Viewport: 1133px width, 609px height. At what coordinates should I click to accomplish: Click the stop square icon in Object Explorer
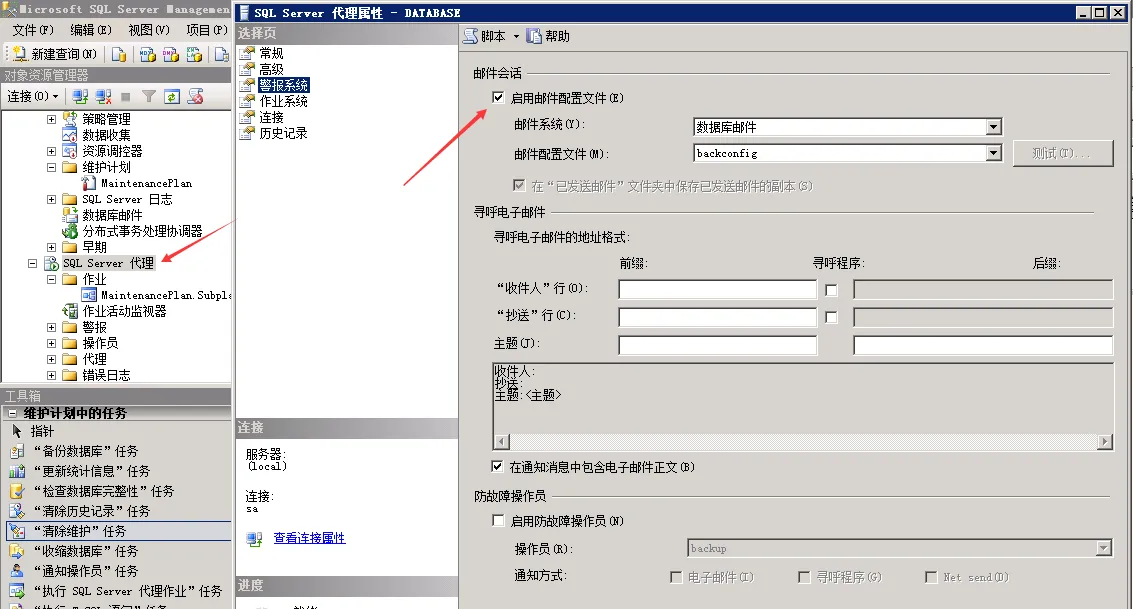tap(126, 96)
